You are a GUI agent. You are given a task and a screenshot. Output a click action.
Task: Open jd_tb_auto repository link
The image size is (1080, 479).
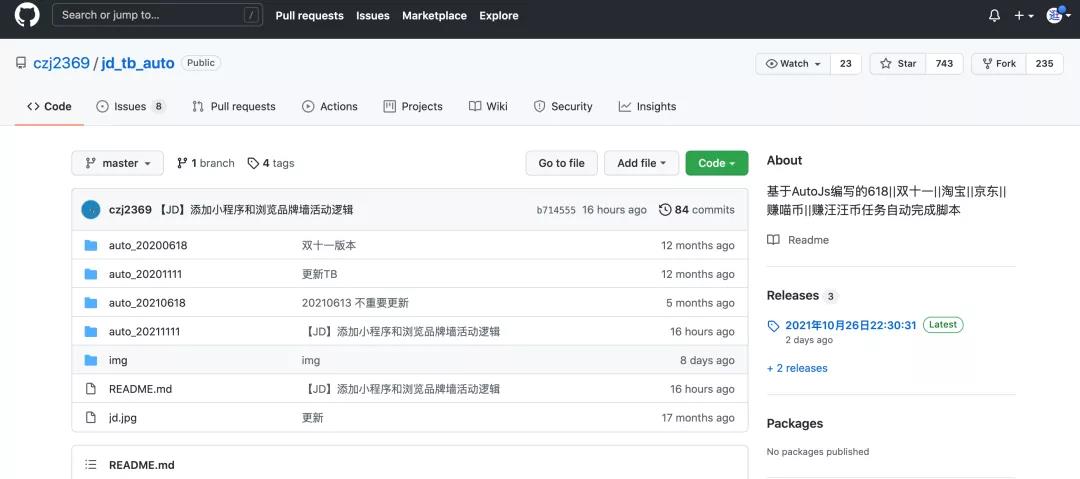[138, 63]
